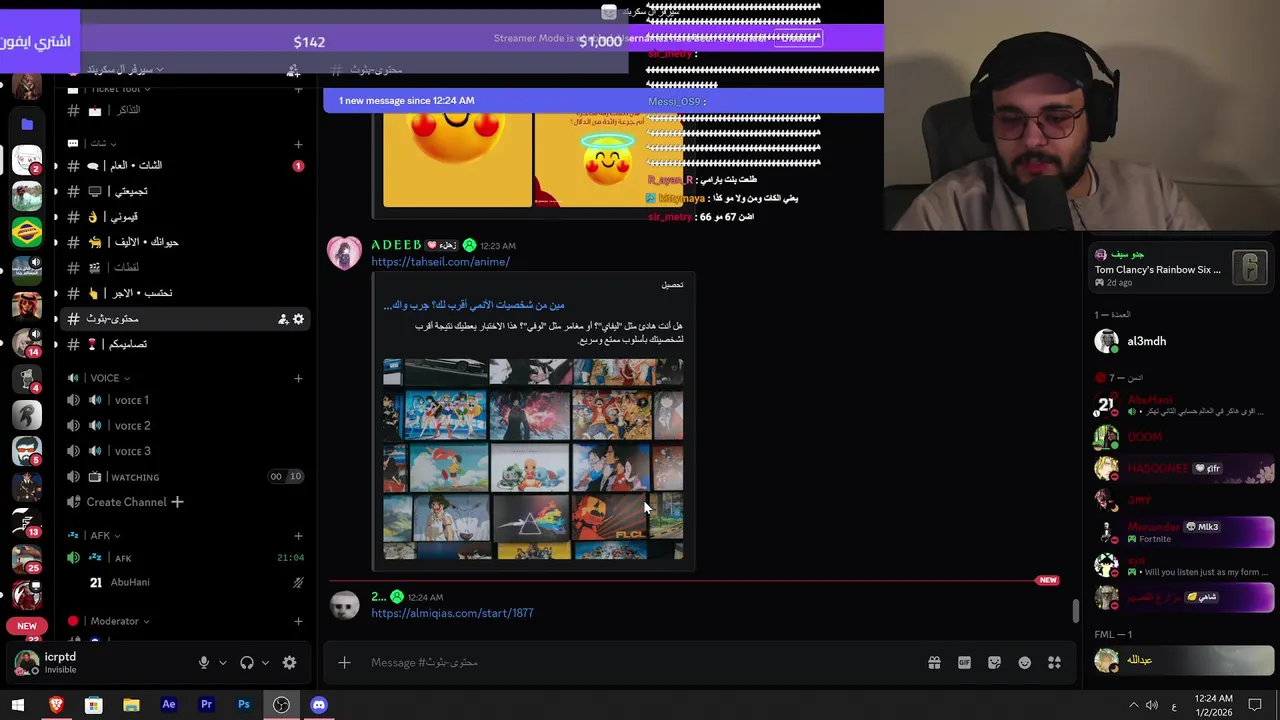Open the server folder icon in sidebar

pos(27,124)
